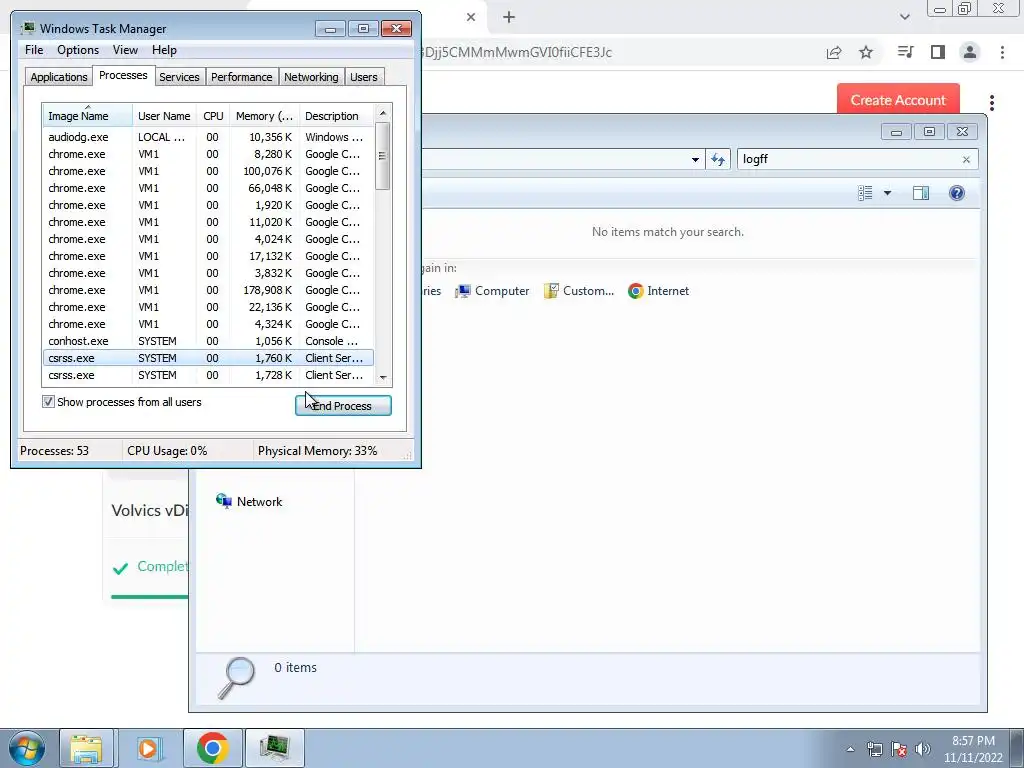The height and width of the screenshot is (768, 1024).
Task: Click process list scrollbar down arrow
Action: point(383,377)
